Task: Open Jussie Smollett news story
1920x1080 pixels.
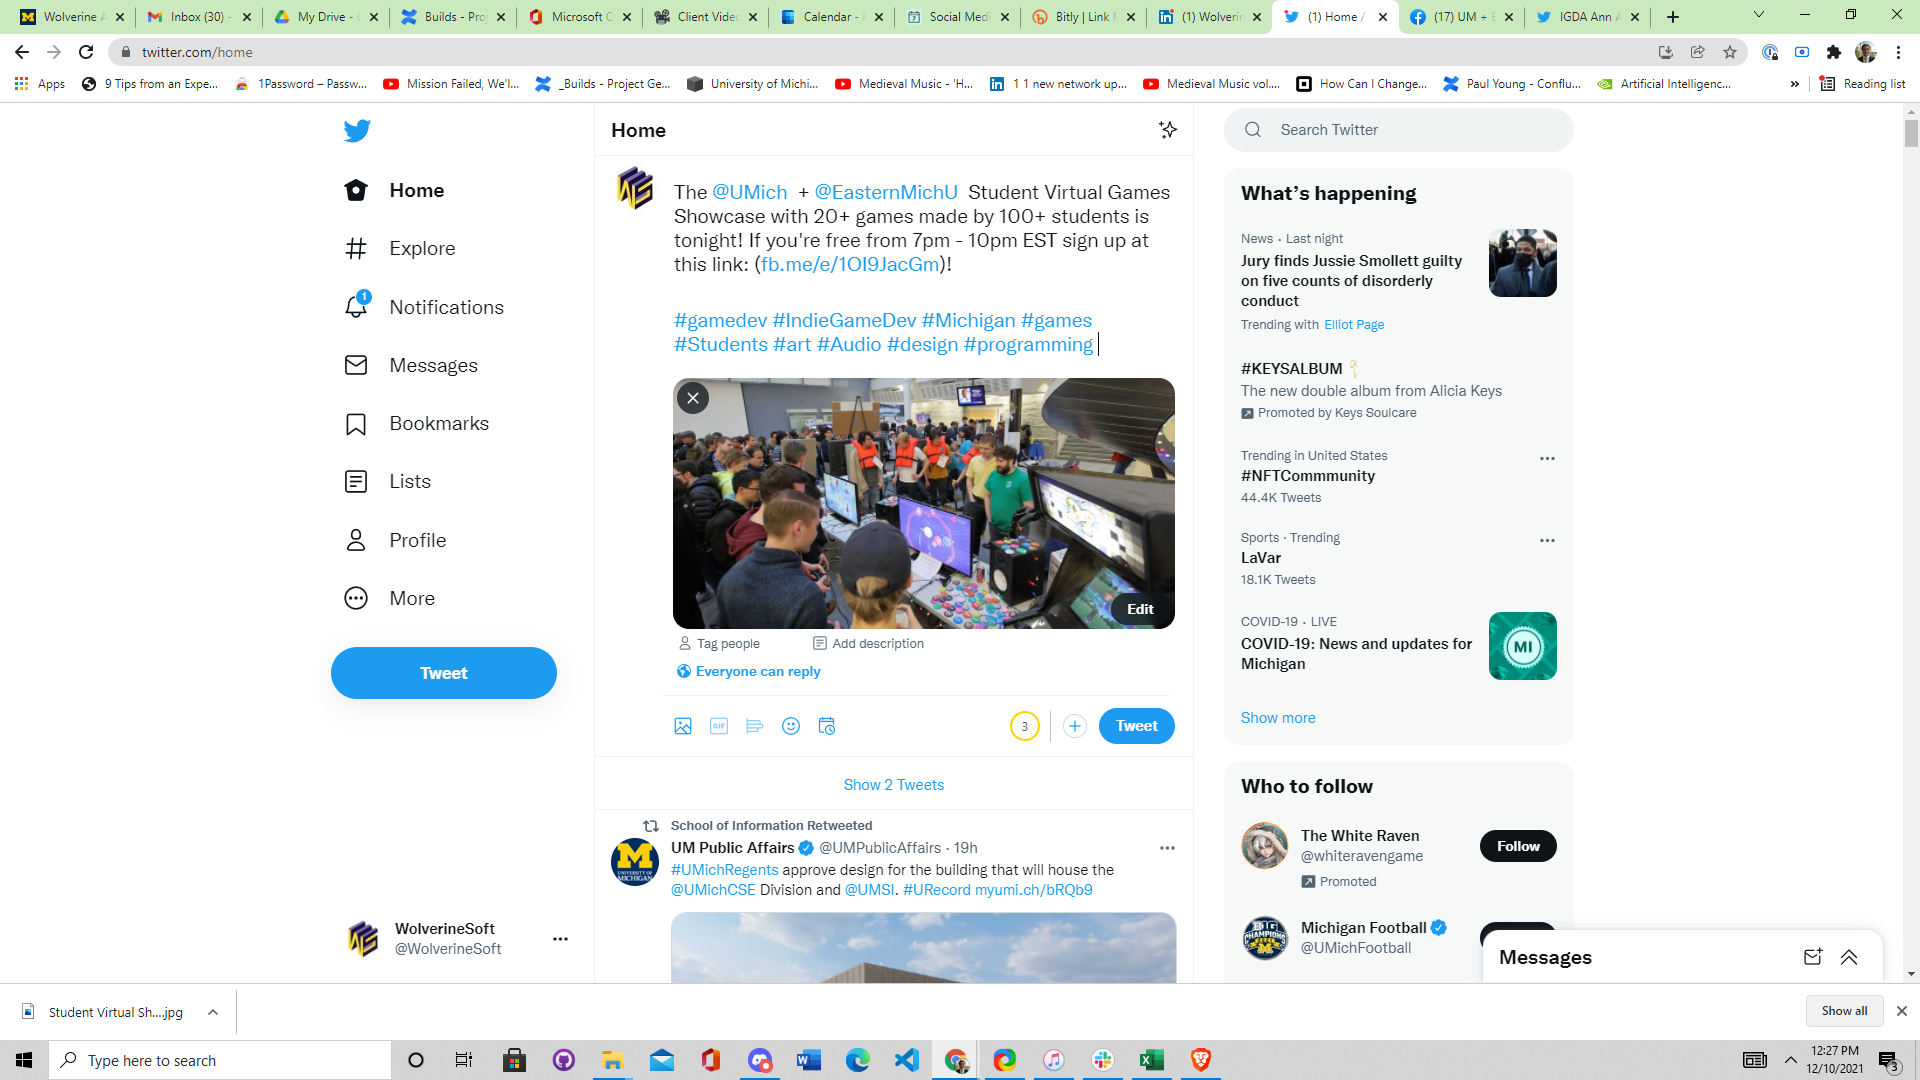Action: (x=1351, y=281)
